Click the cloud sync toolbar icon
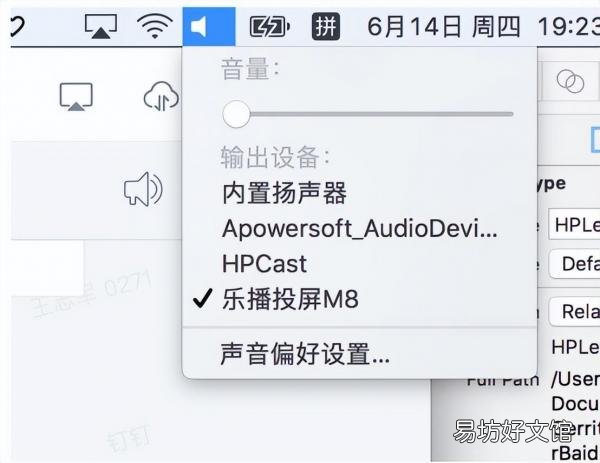This screenshot has height=463, width=600. tap(161, 96)
